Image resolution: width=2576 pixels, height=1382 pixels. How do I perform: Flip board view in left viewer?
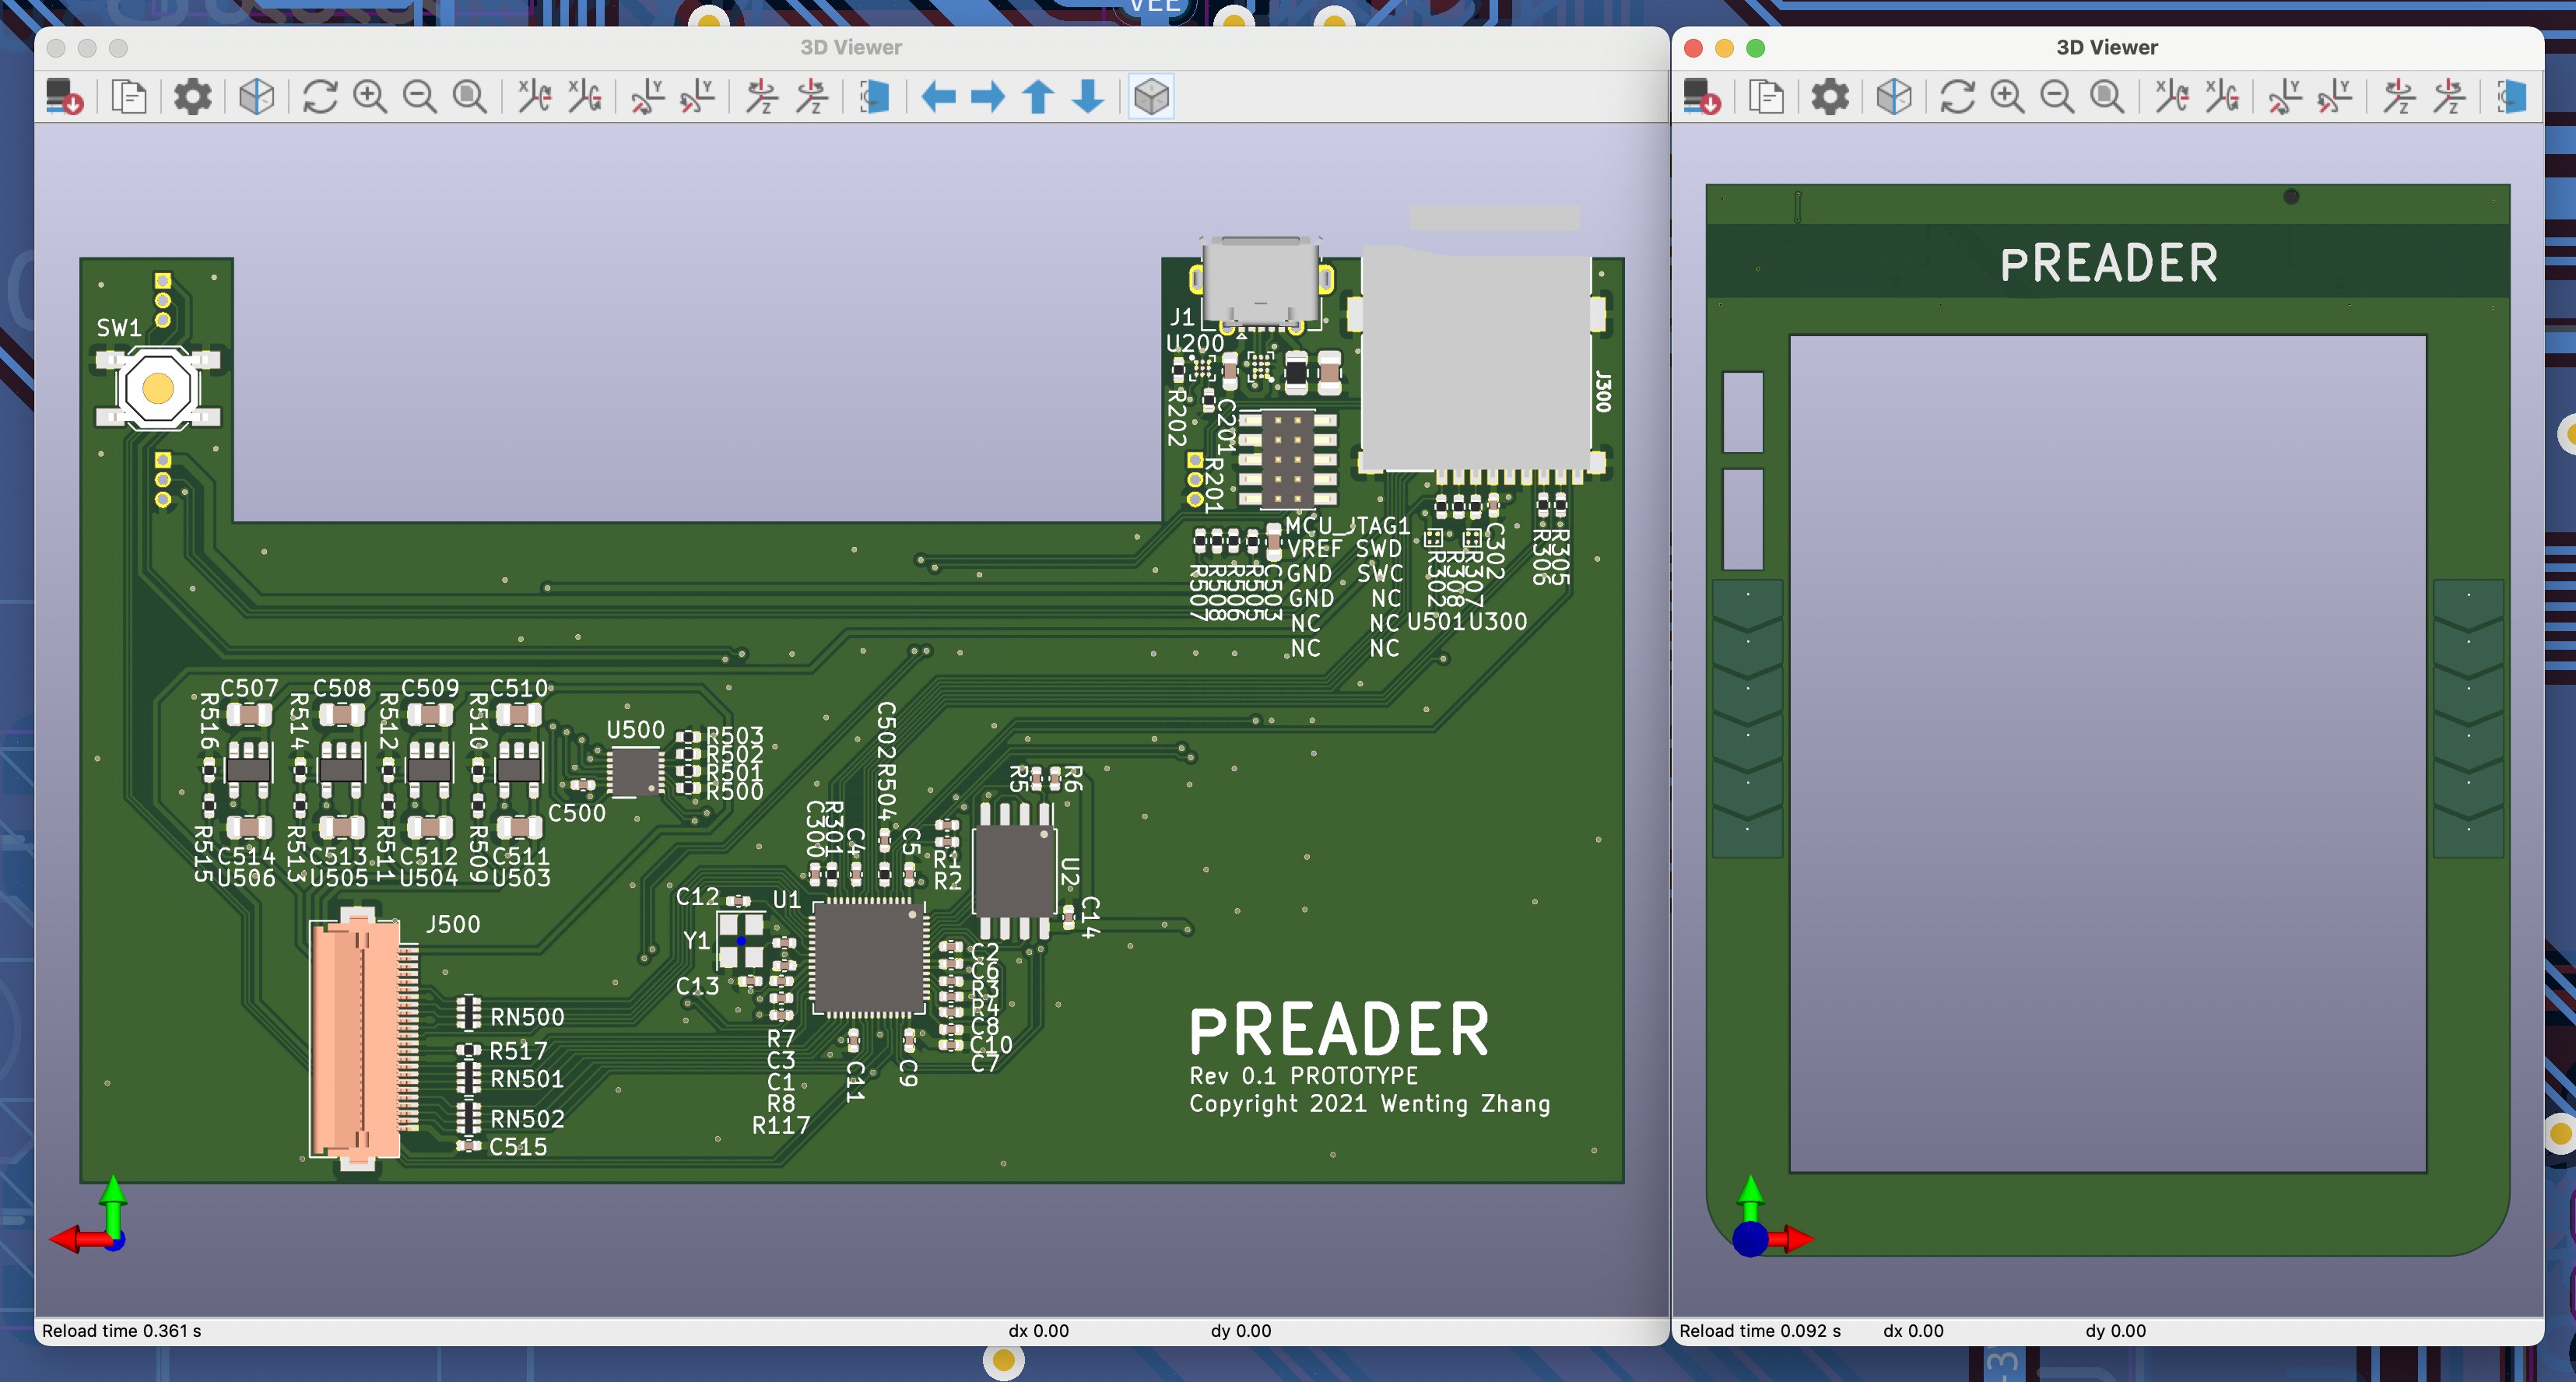pos(875,97)
